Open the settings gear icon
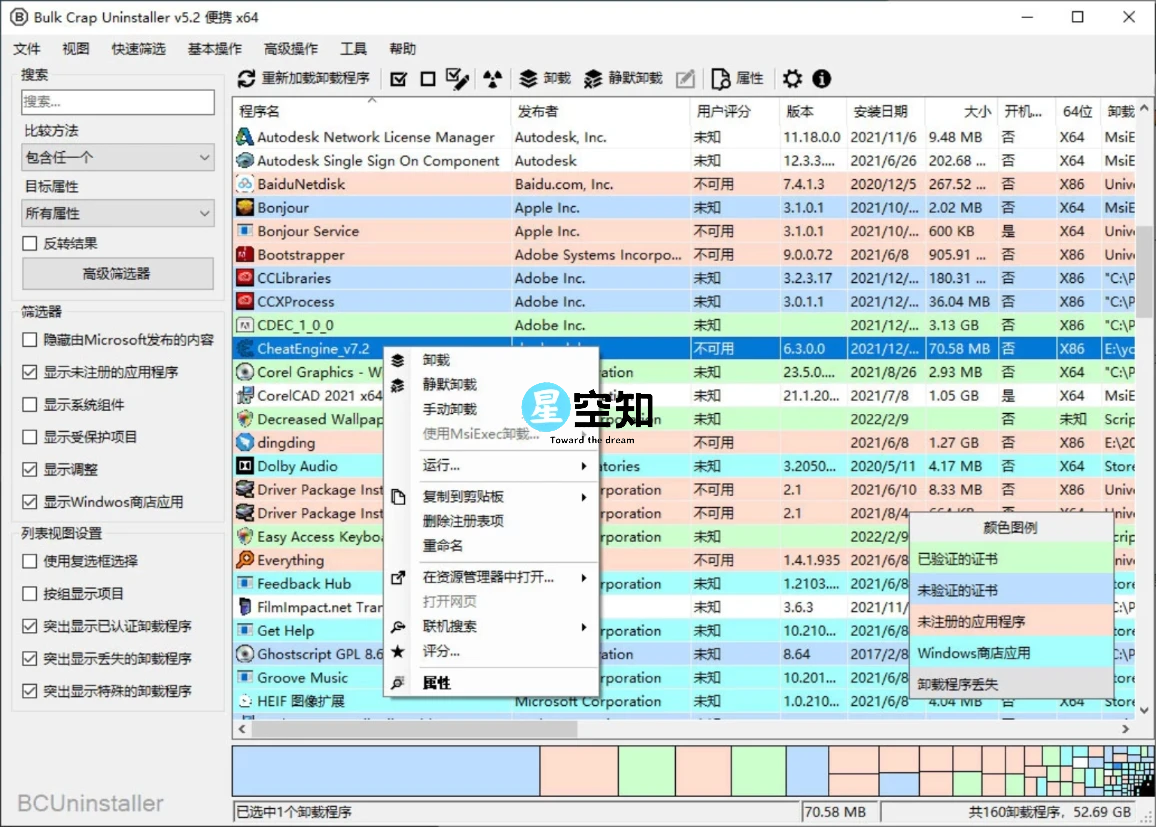The image size is (1156, 827). (793, 78)
